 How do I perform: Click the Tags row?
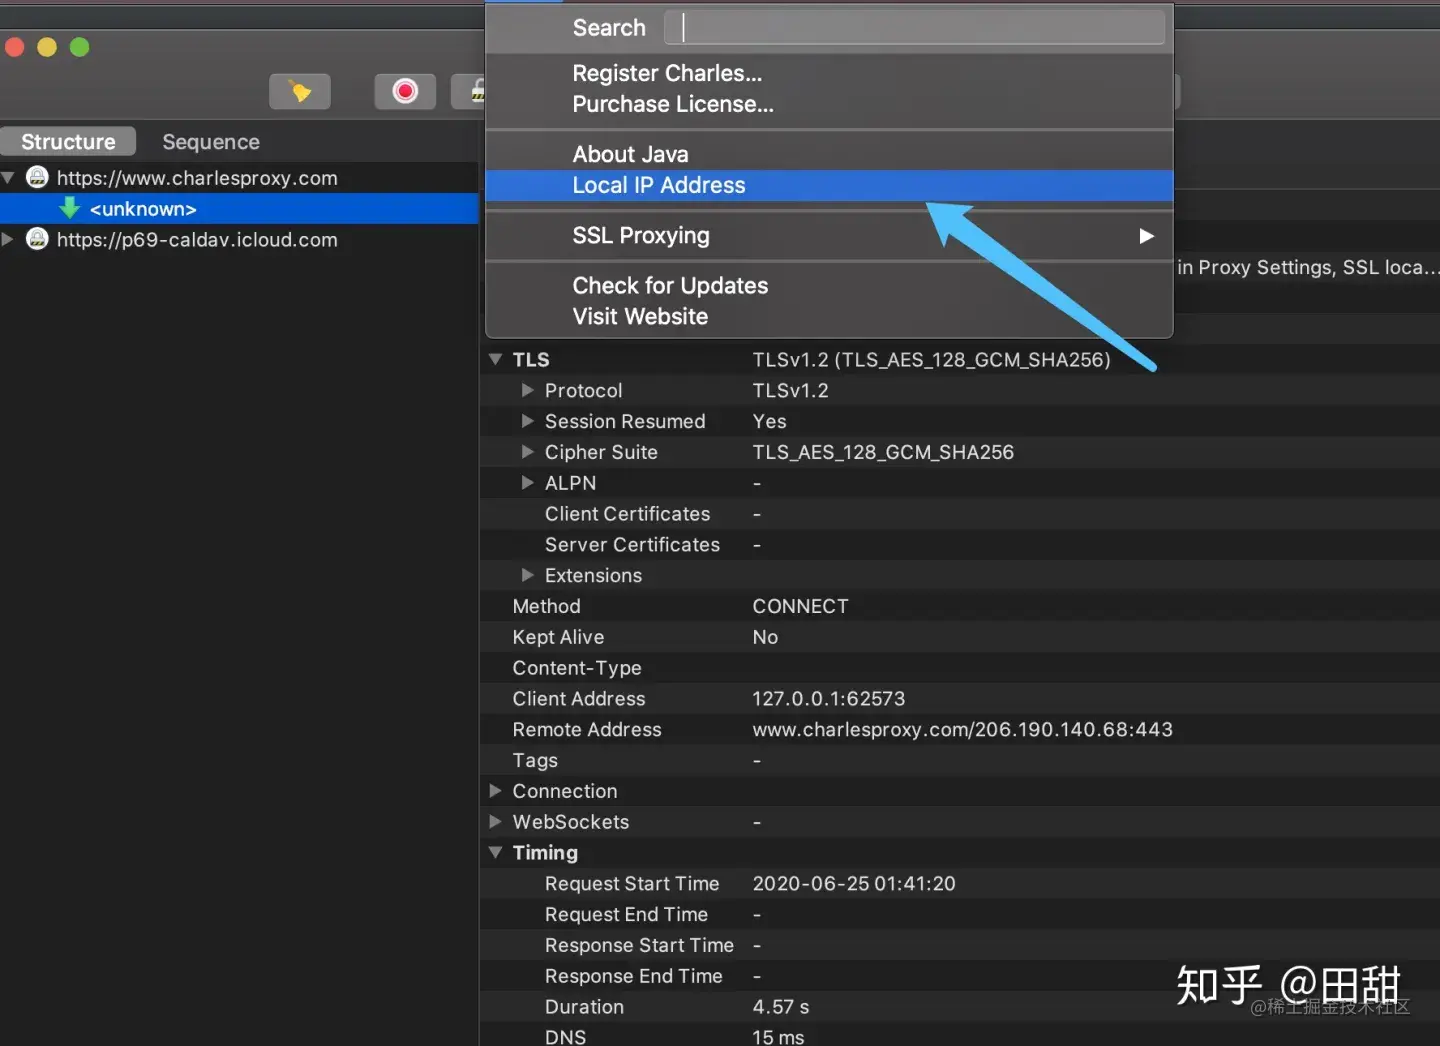pyautogui.click(x=960, y=760)
